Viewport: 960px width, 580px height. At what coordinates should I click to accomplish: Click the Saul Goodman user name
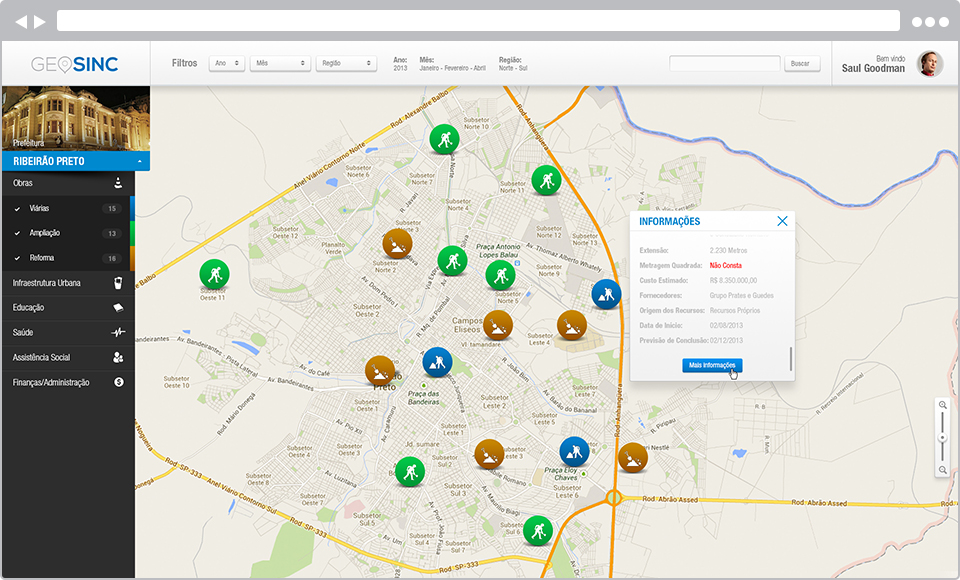[873, 69]
